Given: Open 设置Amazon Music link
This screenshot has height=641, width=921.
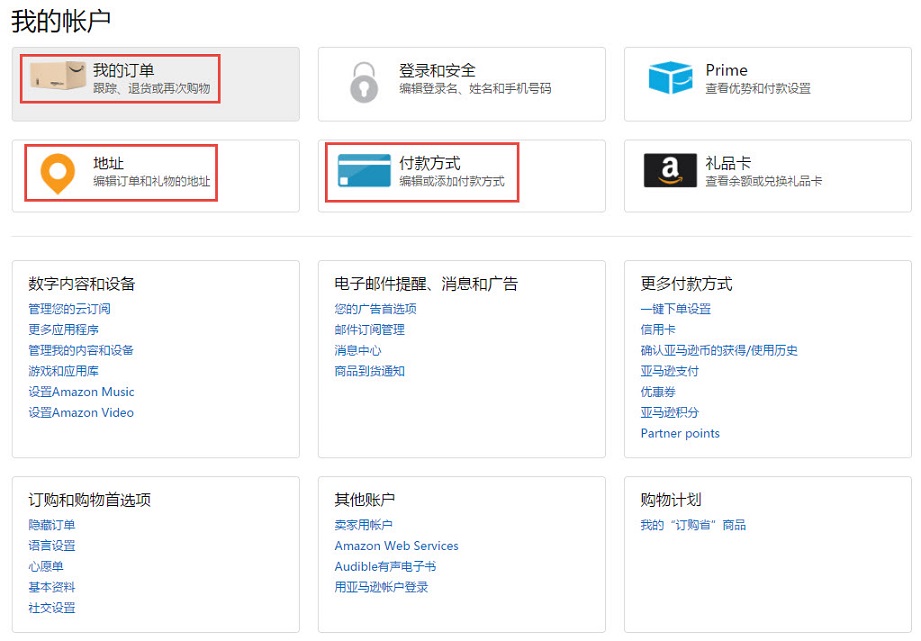Looking at the screenshot, I should (x=81, y=392).
